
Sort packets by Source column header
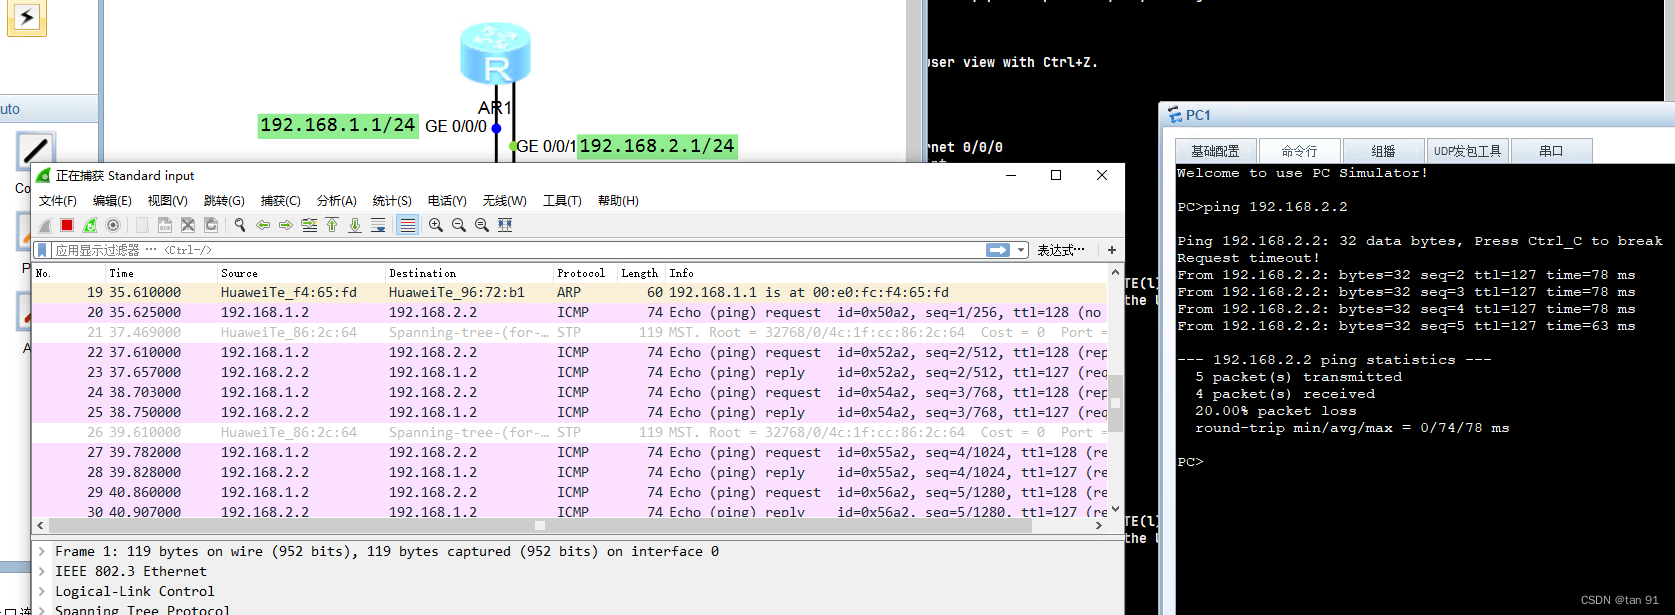pos(301,273)
